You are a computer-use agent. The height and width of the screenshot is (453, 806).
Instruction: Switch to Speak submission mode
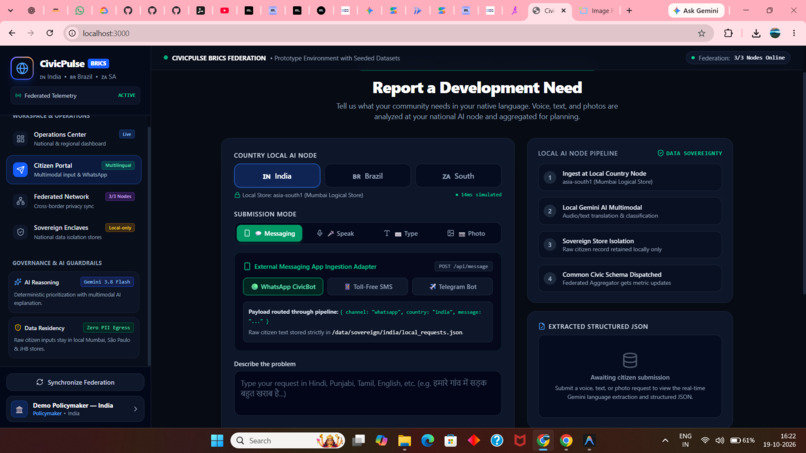(335, 233)
